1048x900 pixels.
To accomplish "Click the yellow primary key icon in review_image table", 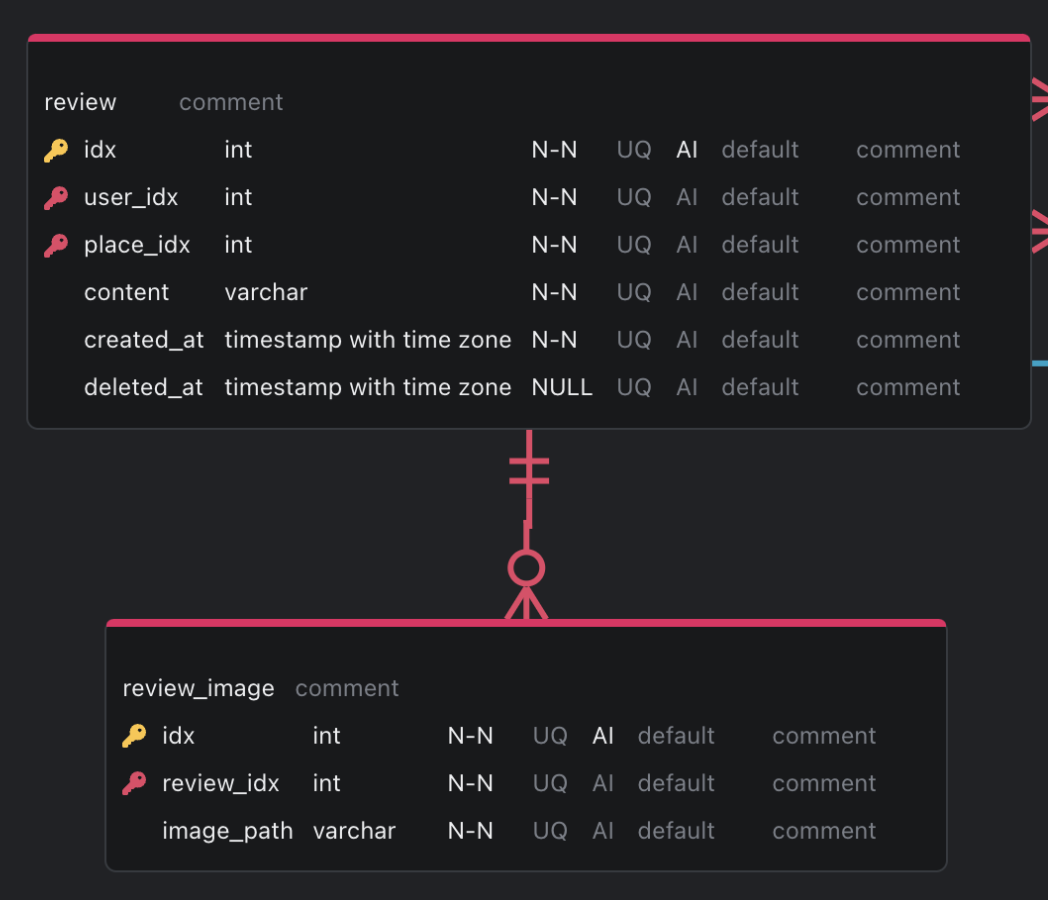I will coord(134,736).
